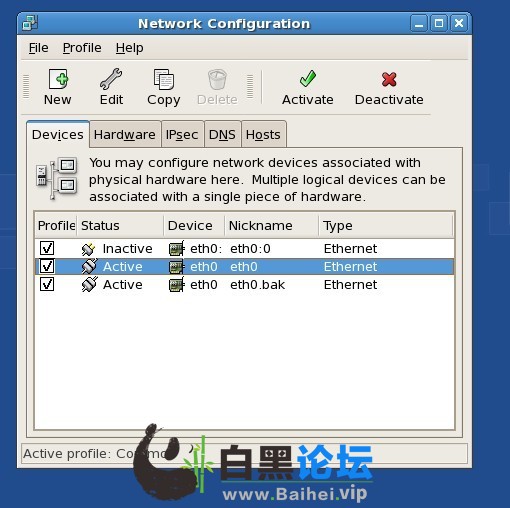Select the eth0.bak device row

coord(244,285)
